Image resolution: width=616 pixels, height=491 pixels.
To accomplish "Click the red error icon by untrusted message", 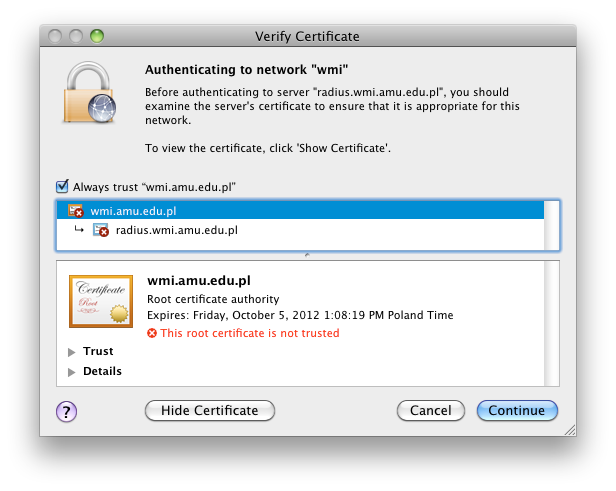I will (152, 333).
